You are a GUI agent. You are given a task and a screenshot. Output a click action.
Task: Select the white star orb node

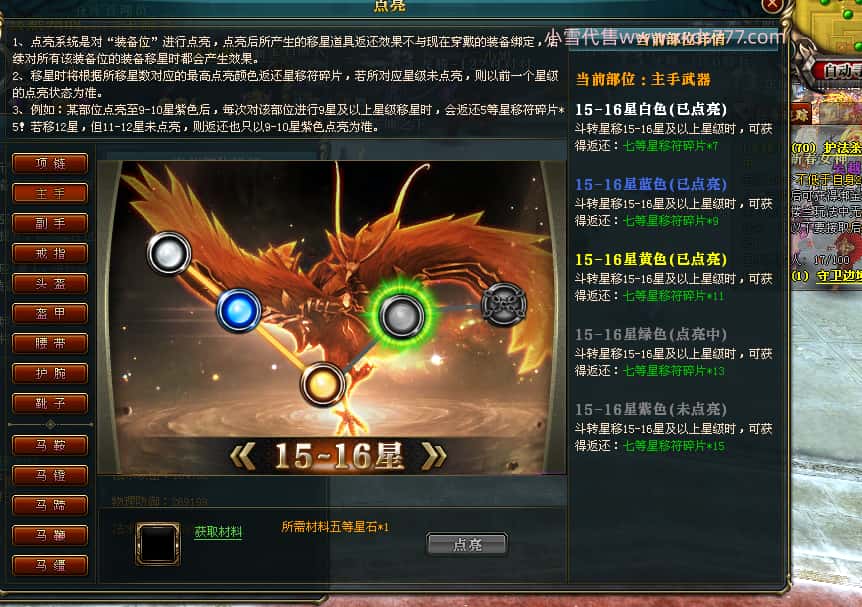tap(169, 253)
